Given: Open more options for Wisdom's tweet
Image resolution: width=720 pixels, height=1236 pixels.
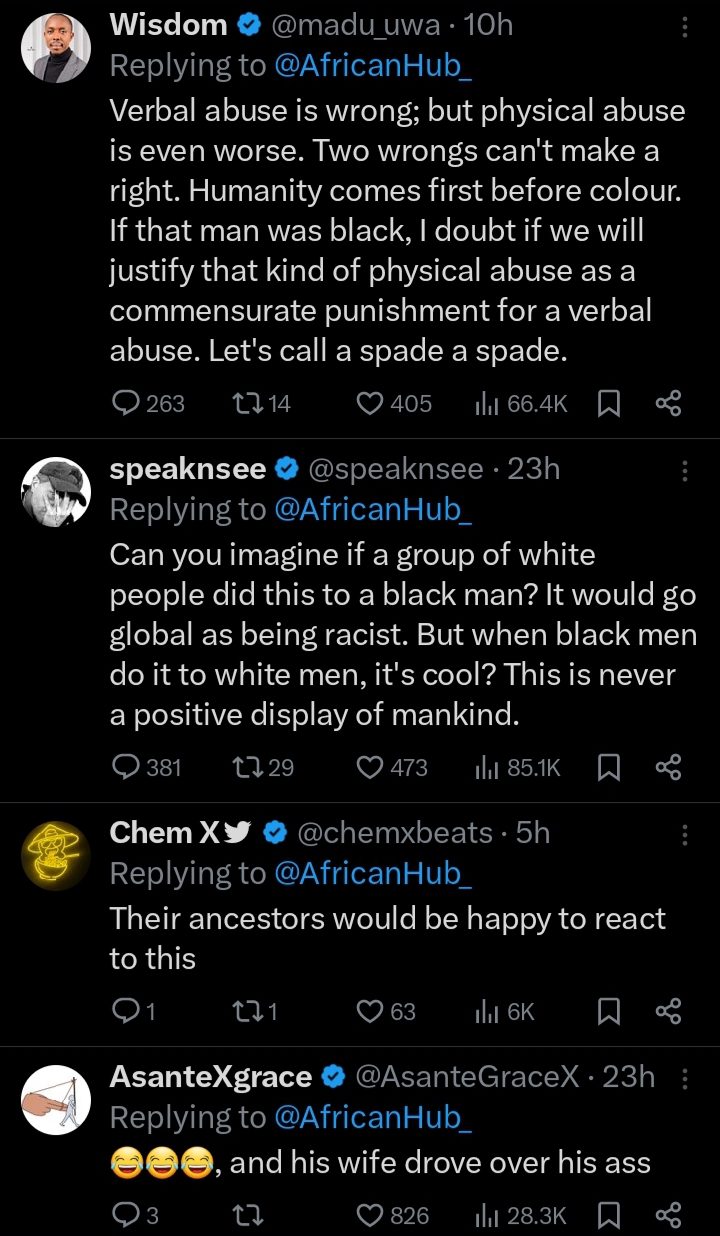Looking at the screenshot, I should (685, 25).
